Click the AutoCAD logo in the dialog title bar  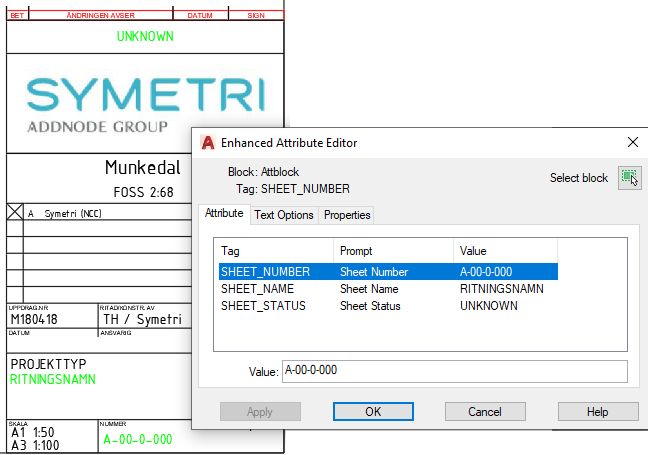pyautogui.click(x=207, y=143)
